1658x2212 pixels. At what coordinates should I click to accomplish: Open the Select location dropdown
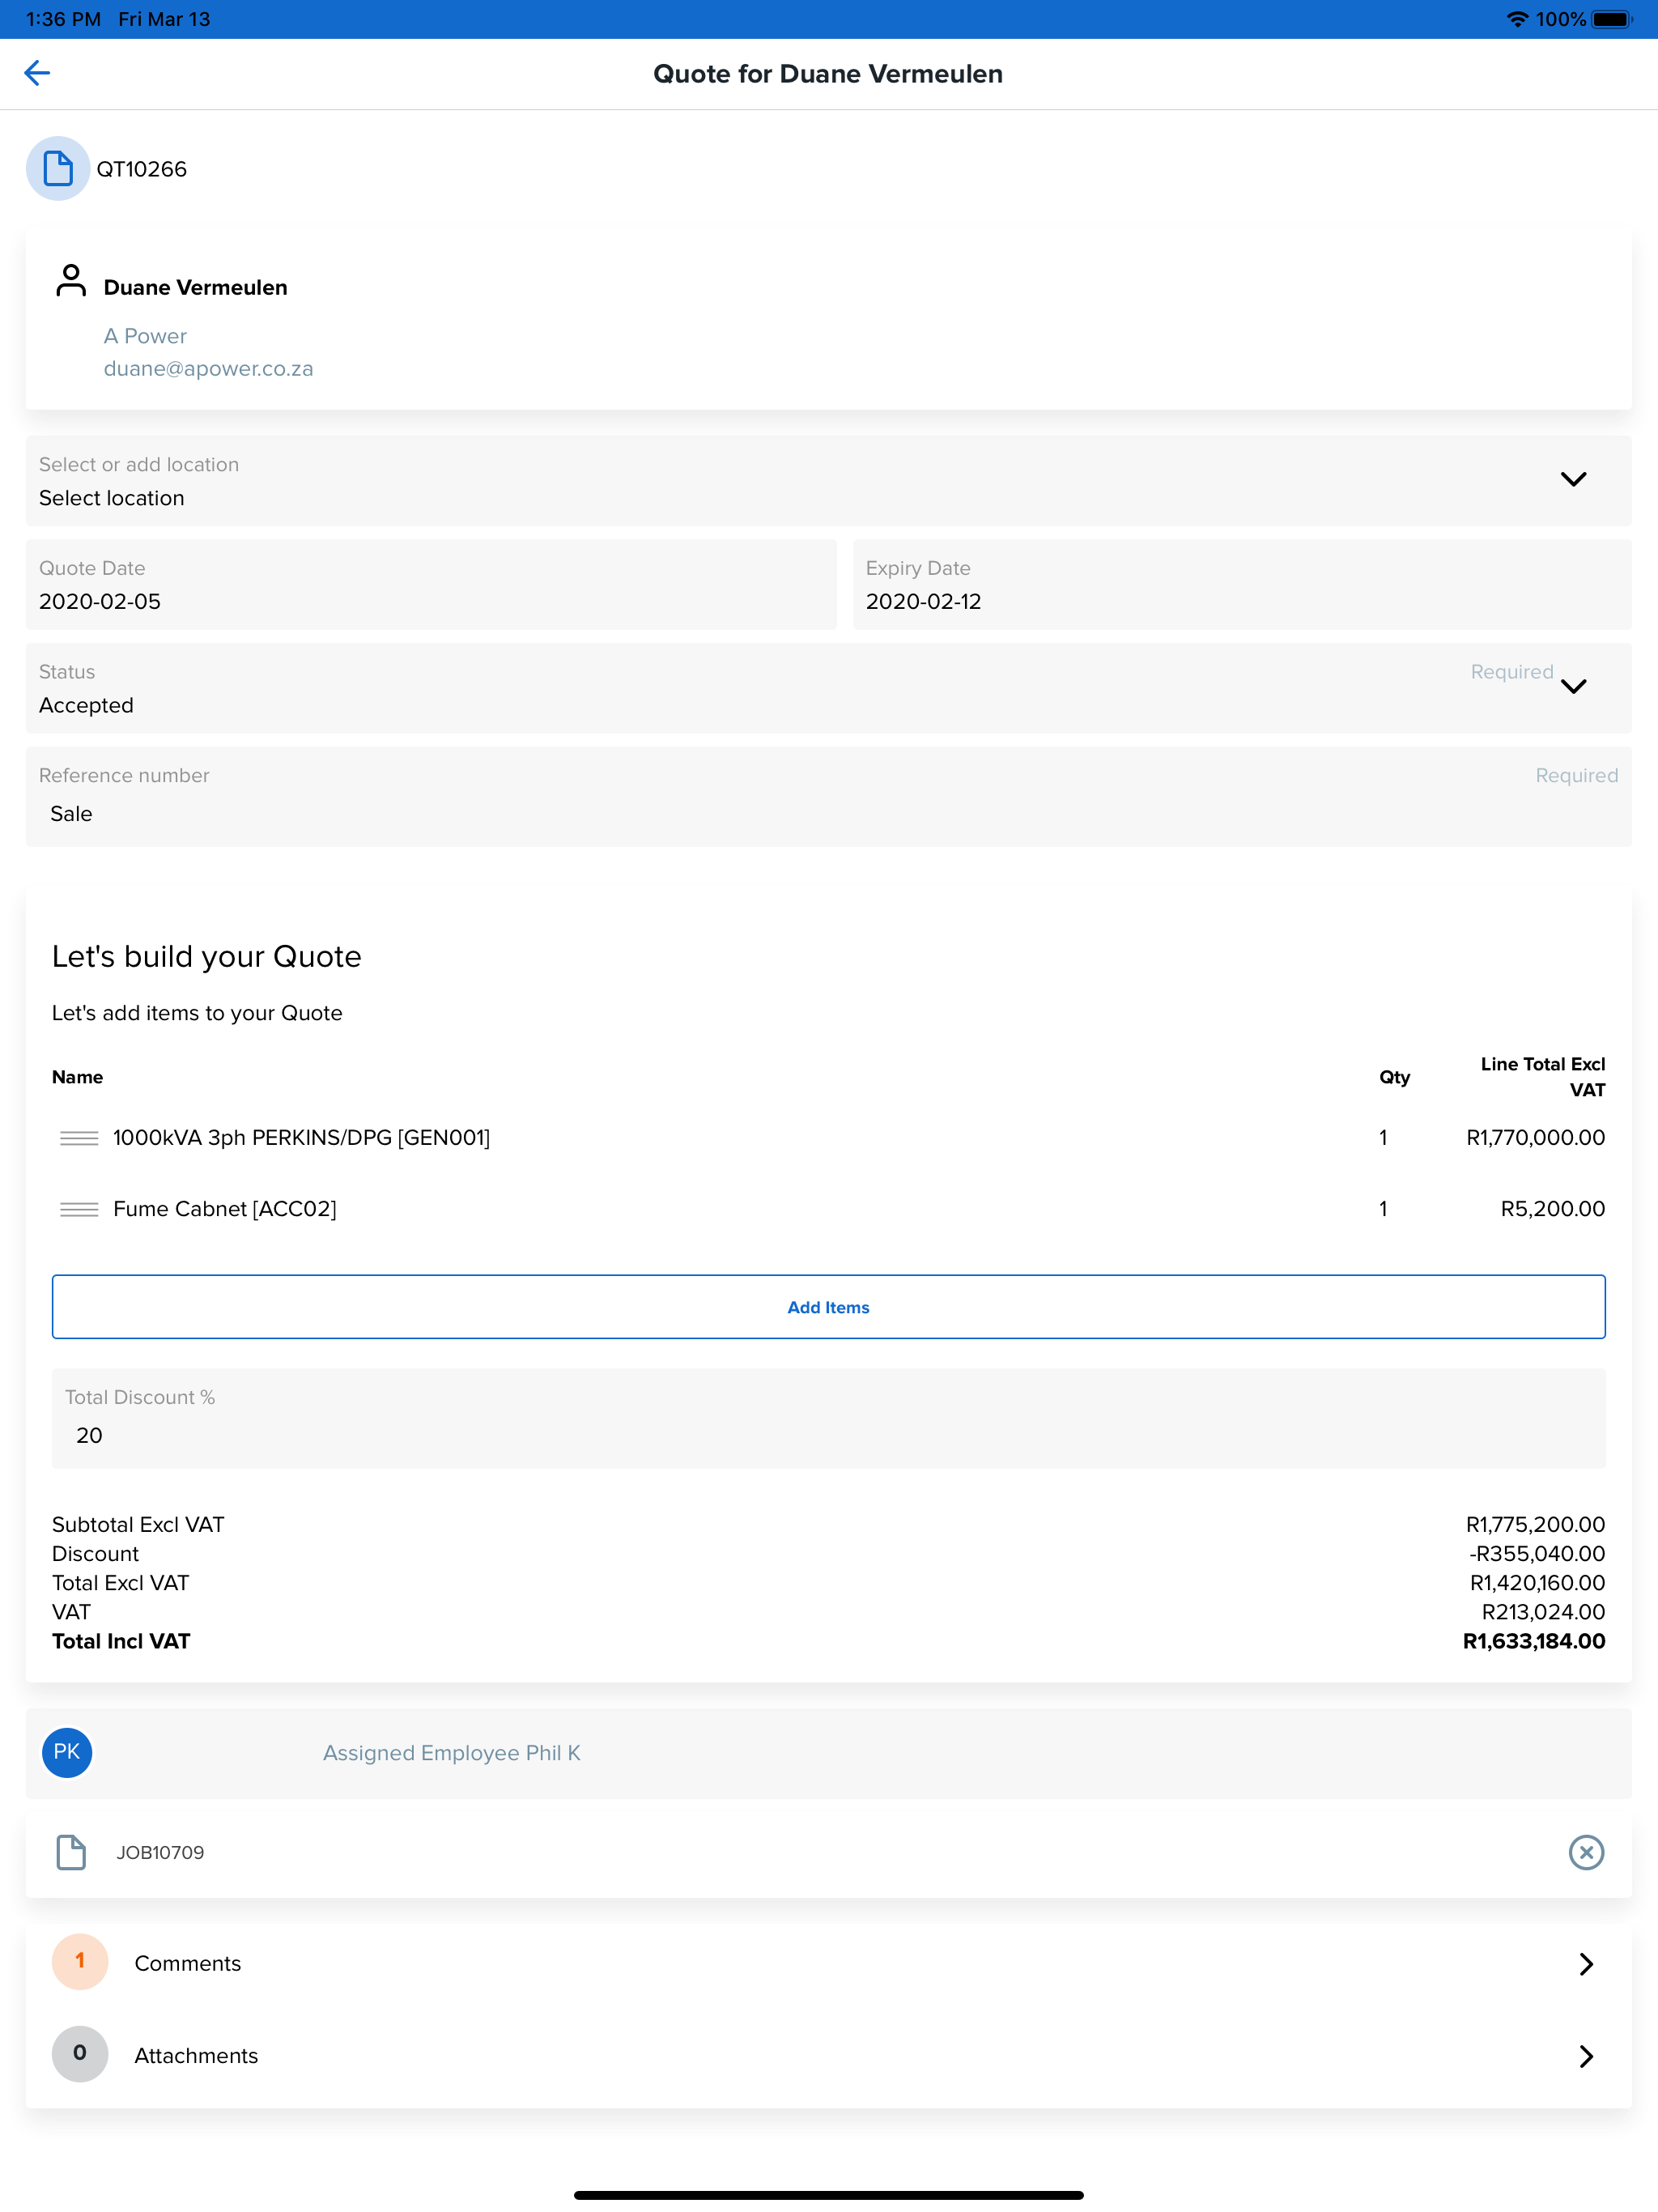828,481
